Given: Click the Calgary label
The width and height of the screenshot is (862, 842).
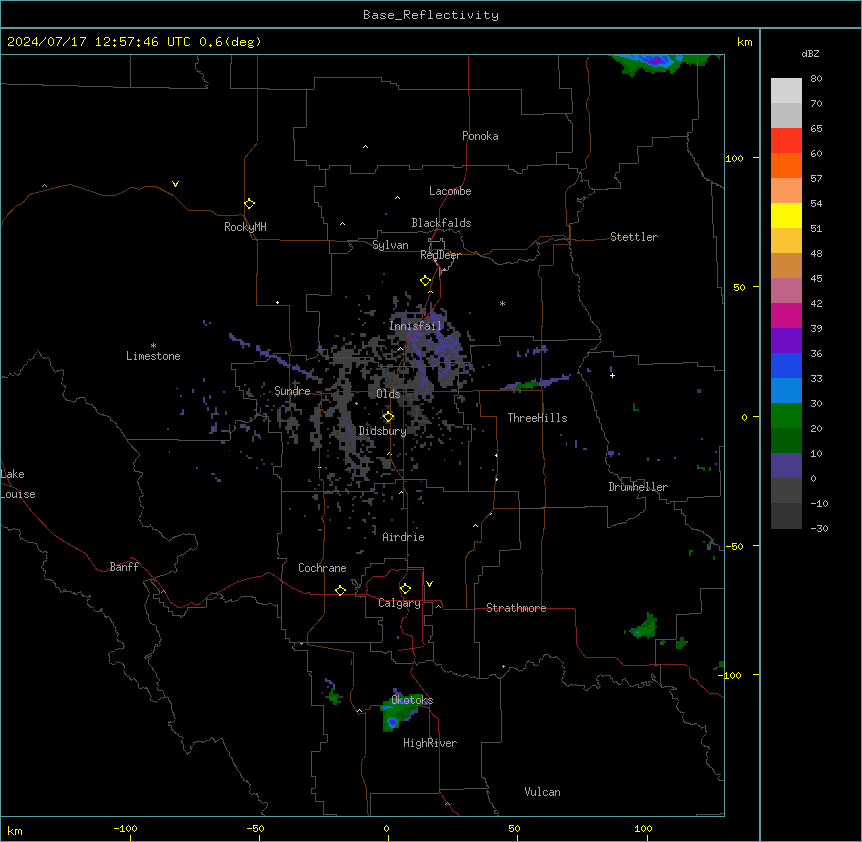Looking at the screenshot, I should coord(399,603).
